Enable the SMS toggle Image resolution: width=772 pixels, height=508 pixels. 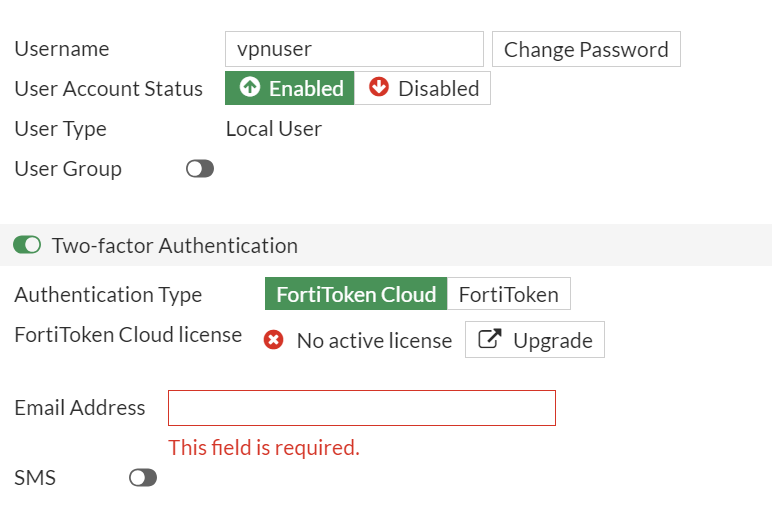point(143,478)
